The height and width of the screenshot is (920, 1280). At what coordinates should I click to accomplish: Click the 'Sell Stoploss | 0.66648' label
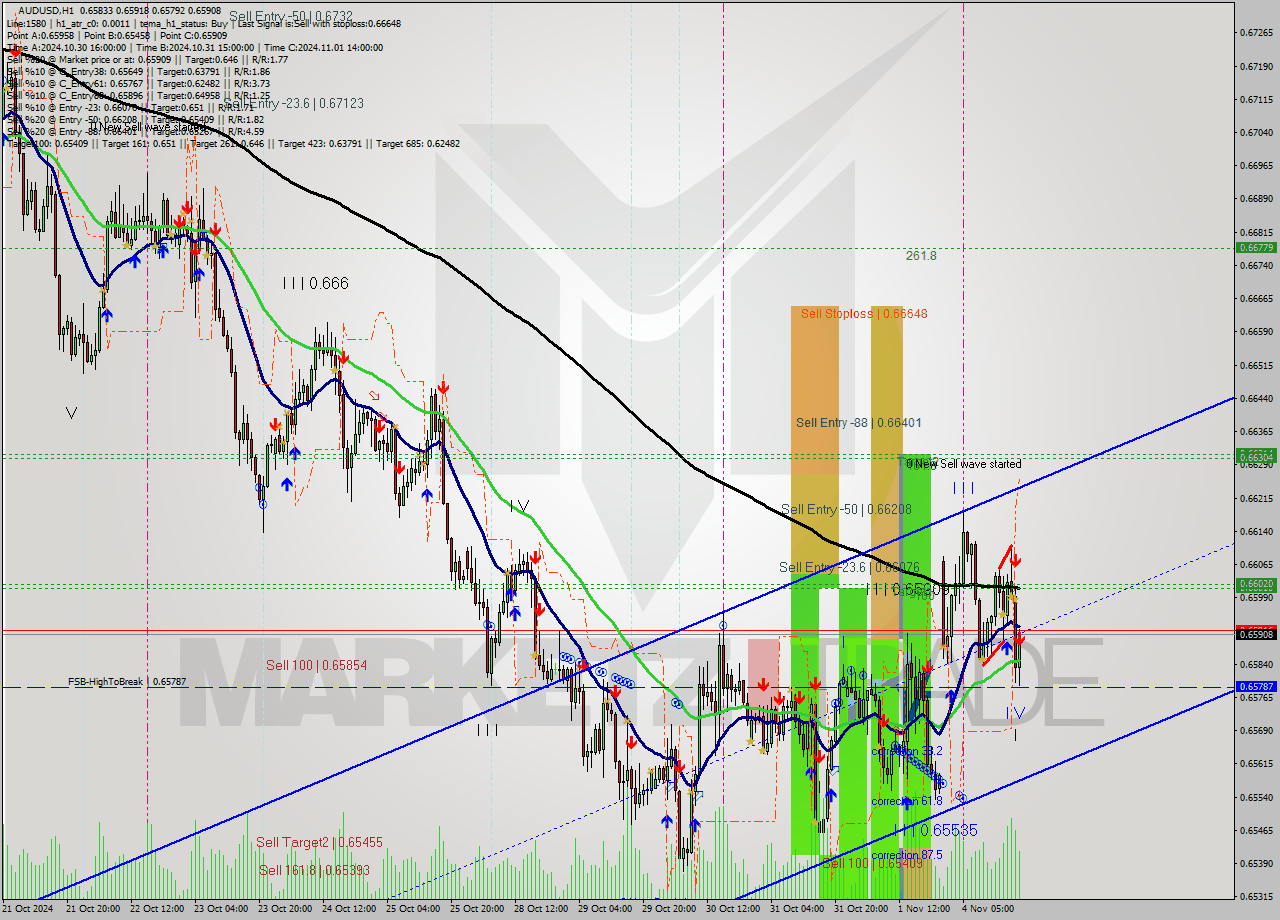pos(864,314)
